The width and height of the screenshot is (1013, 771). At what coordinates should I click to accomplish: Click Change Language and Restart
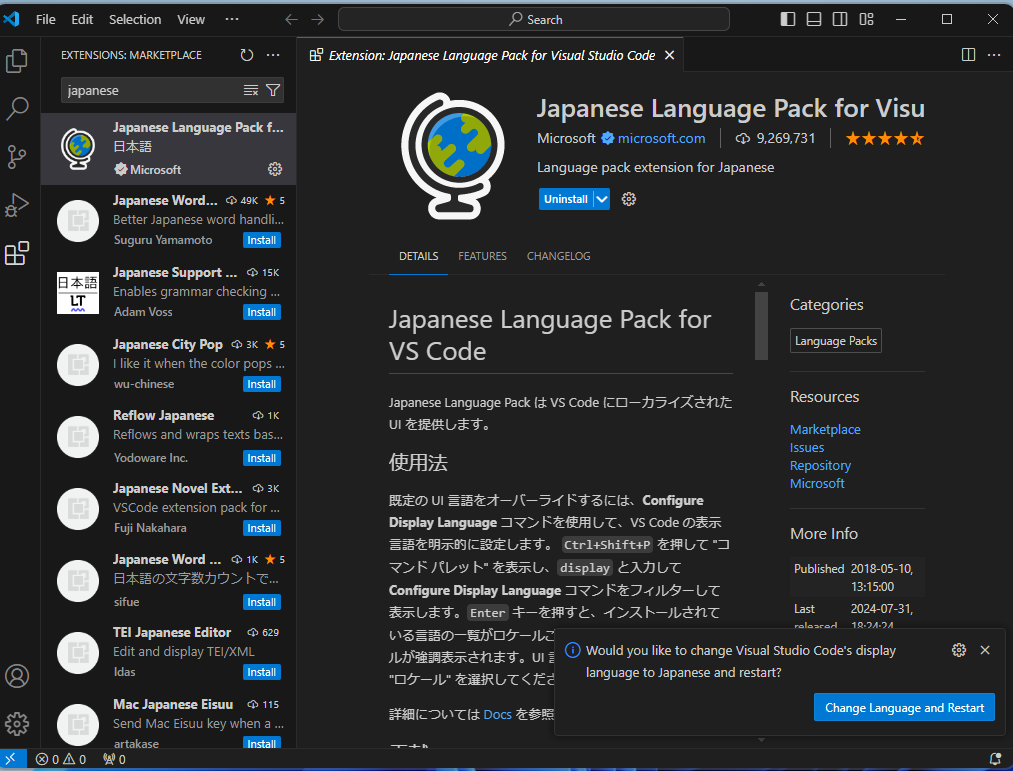tap(904, 707)
